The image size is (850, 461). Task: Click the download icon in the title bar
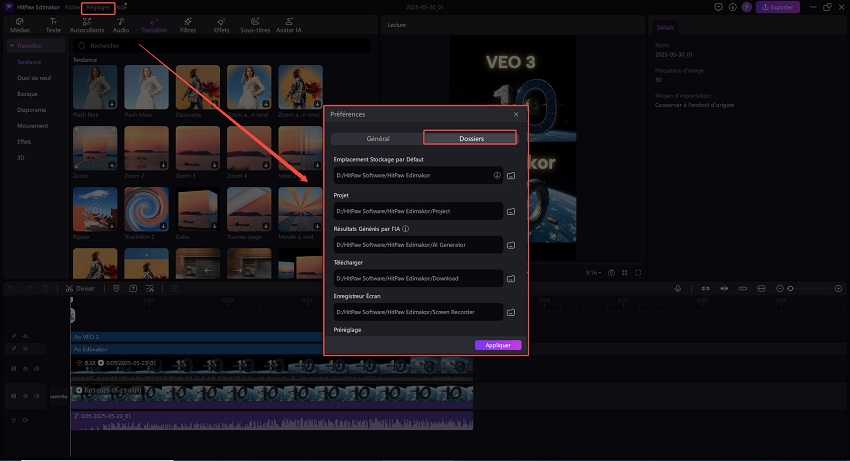click(732, 7)
